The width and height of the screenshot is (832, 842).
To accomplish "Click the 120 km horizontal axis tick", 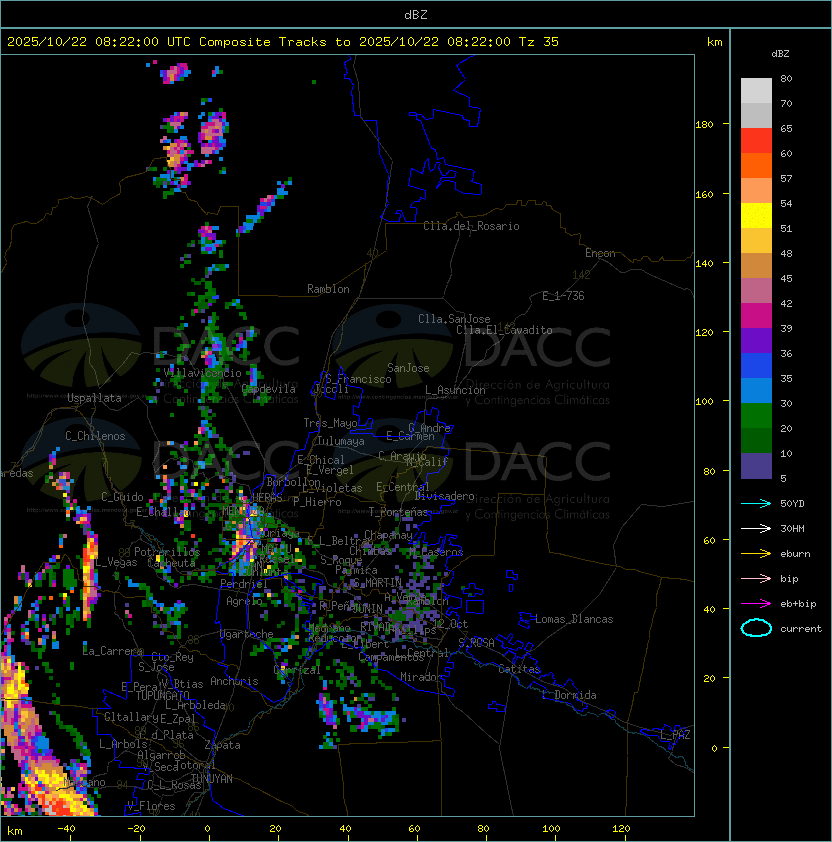I will [620, 829].
